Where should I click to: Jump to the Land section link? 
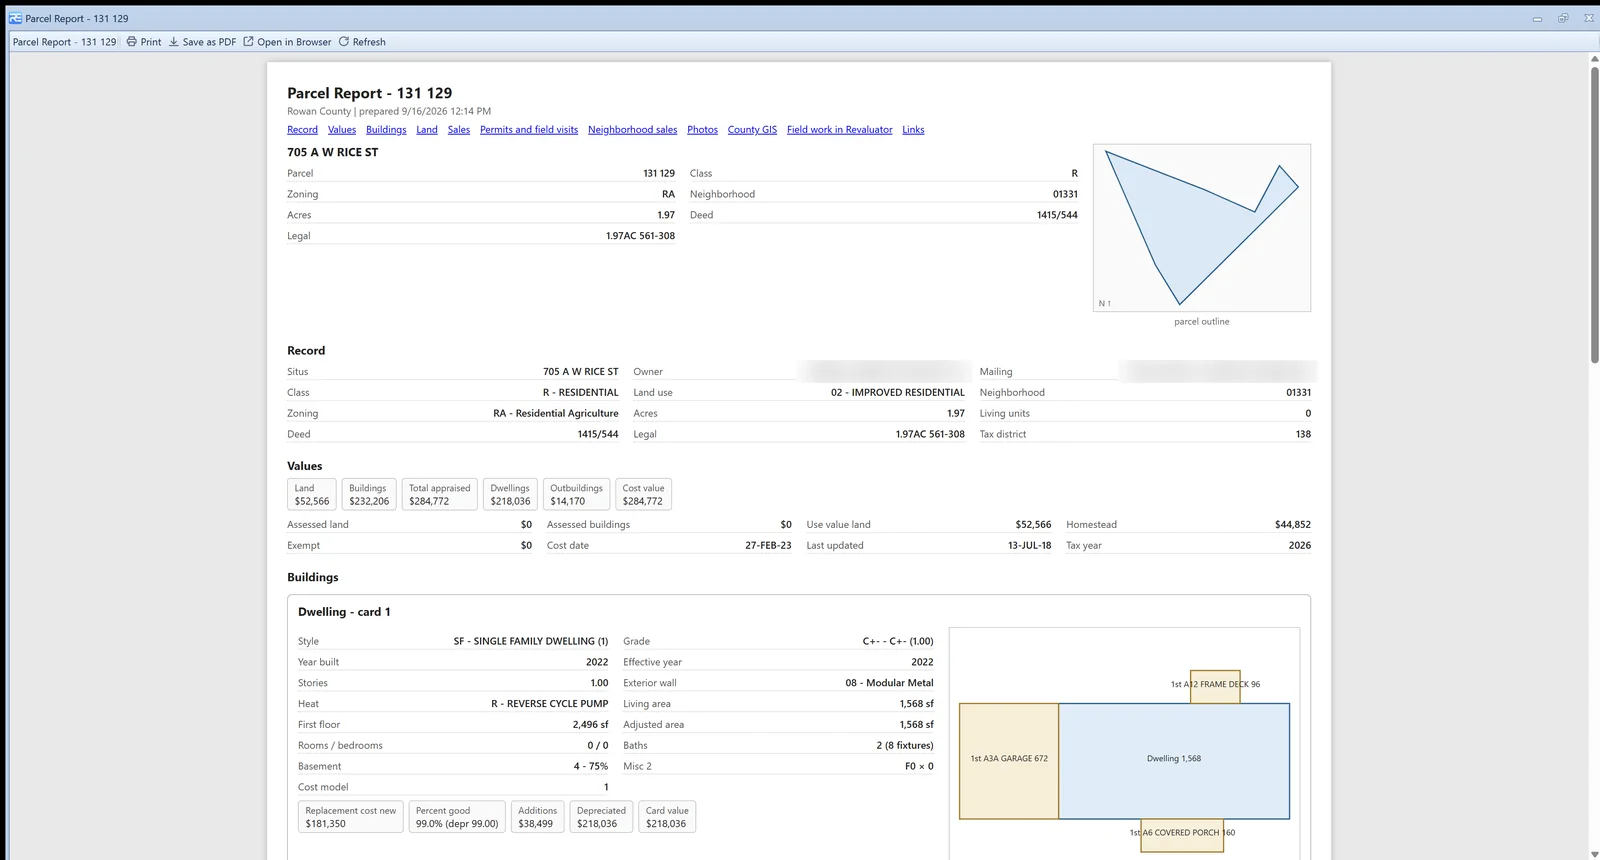point(427,130)
